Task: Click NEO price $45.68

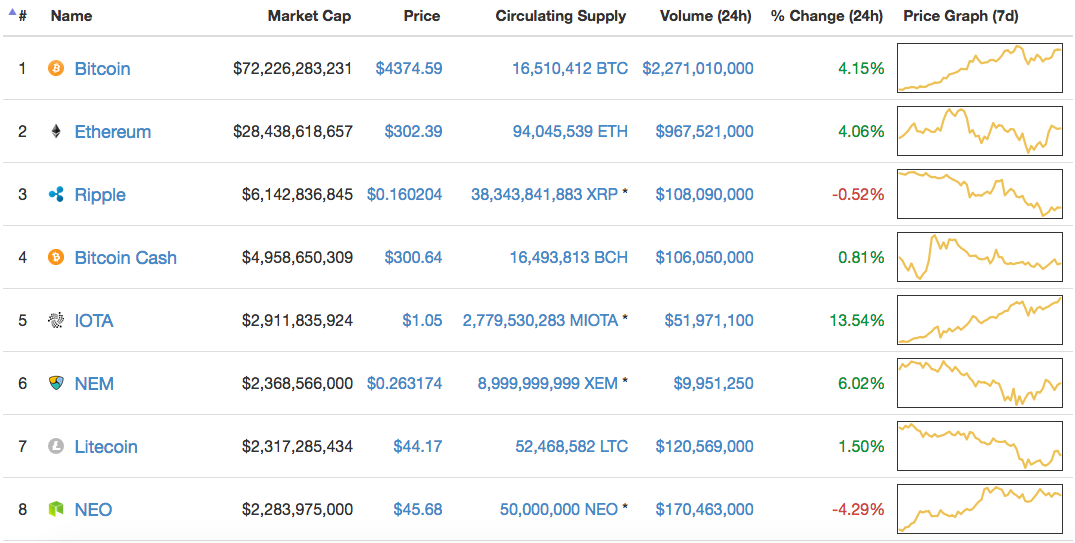Action: (418, 509)
